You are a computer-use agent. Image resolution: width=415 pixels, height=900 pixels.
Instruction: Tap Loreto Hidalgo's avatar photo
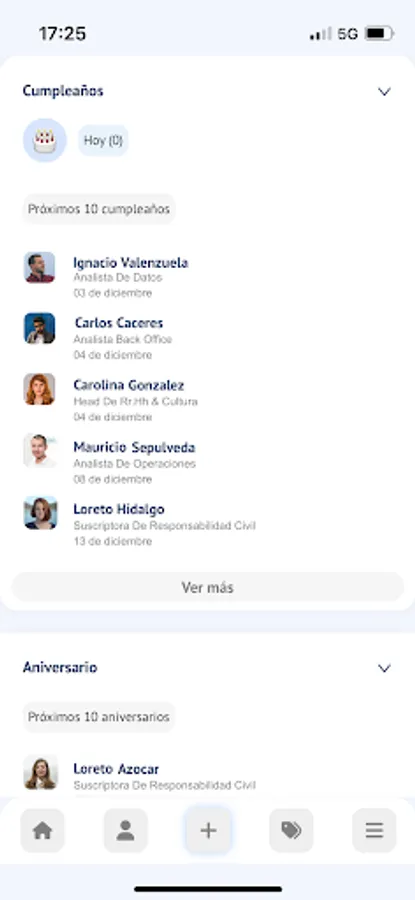(x=40, y=513)
